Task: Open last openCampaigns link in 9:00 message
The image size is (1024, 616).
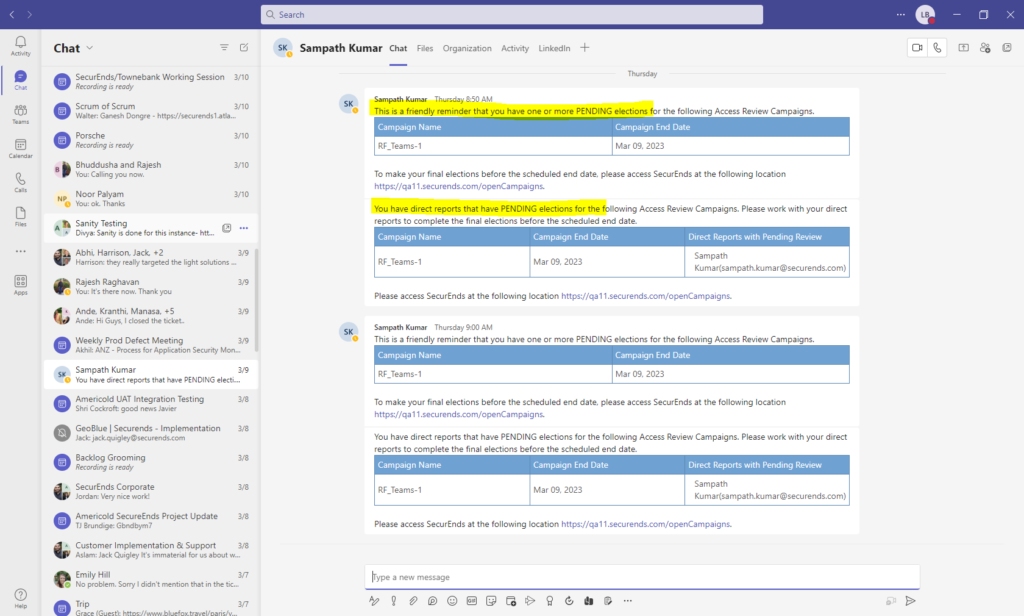Action: 645,524
